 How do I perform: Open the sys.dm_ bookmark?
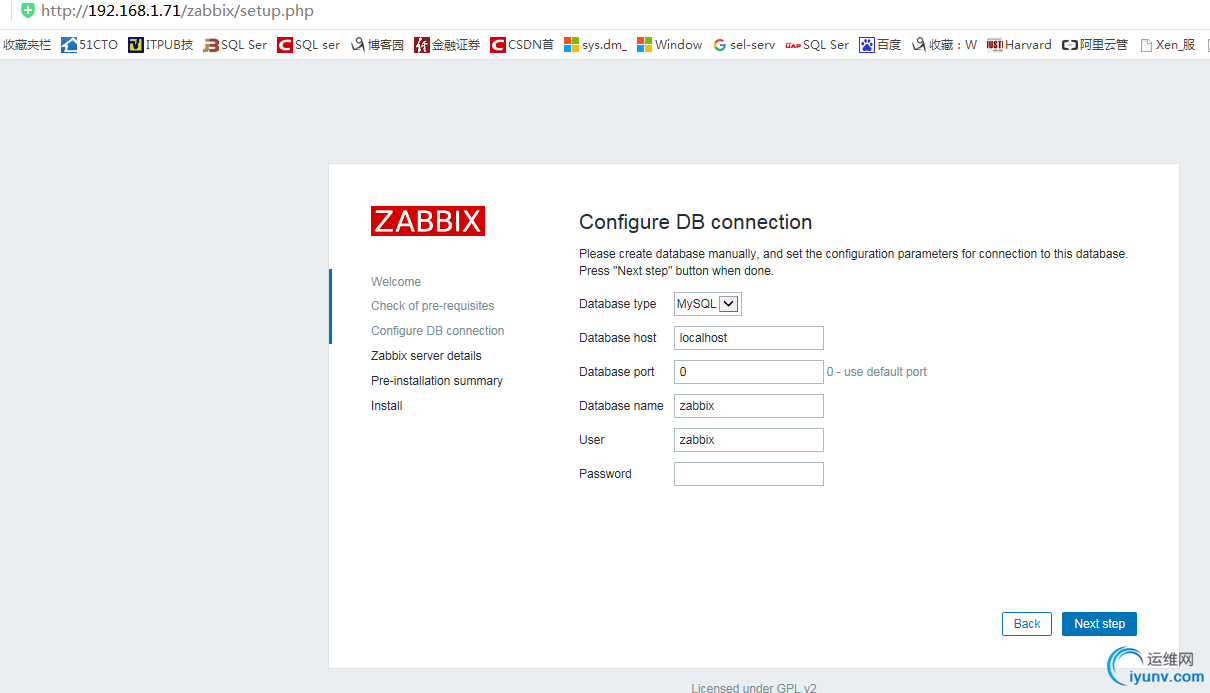click(x=596, y=45)
